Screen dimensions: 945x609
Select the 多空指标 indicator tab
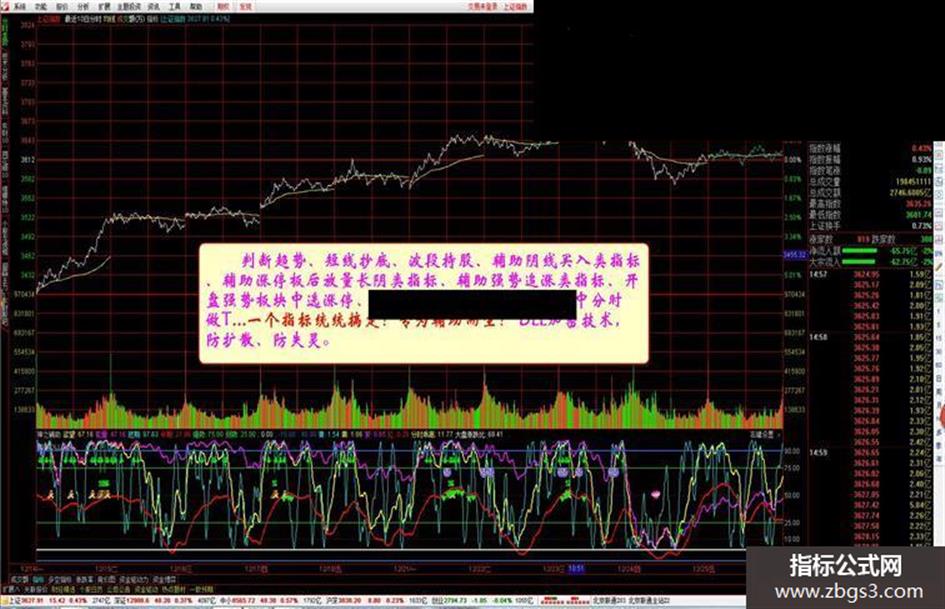[59, 579]
